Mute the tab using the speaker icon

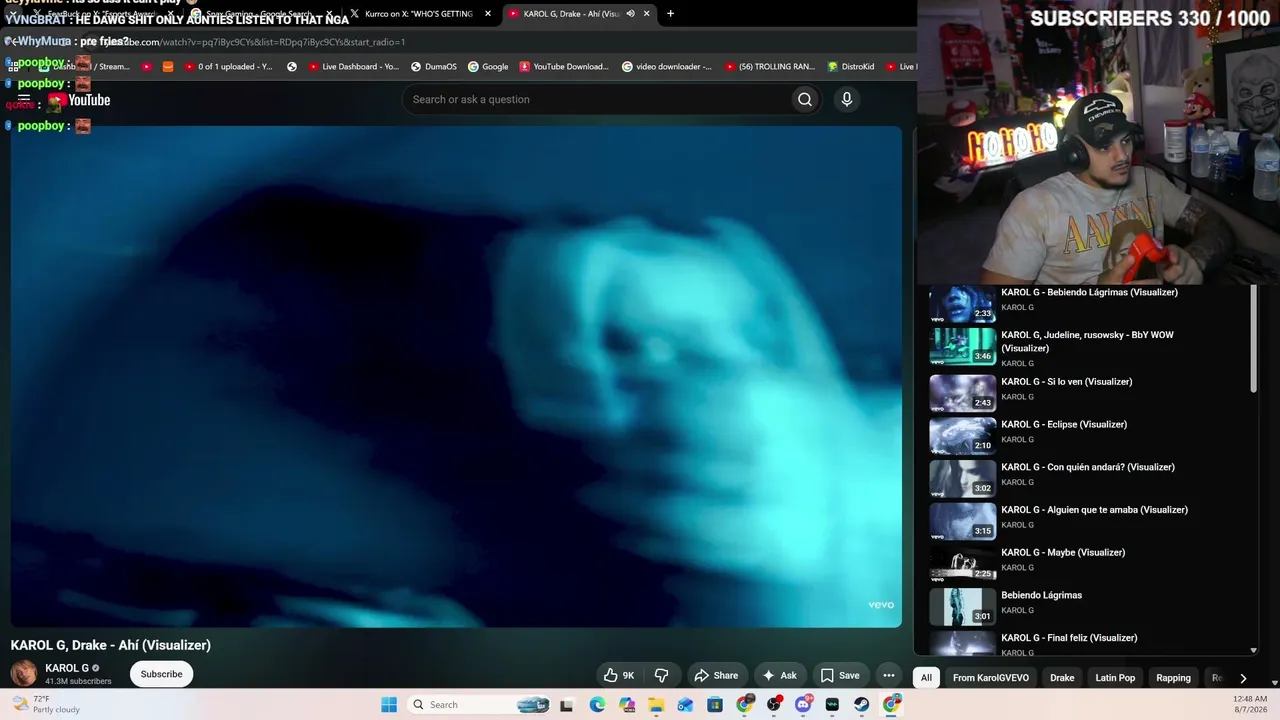coord(630,14)
